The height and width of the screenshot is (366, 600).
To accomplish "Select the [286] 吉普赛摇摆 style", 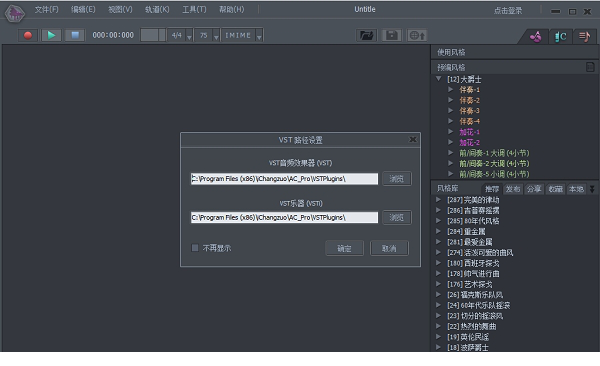I will point(473,210).
